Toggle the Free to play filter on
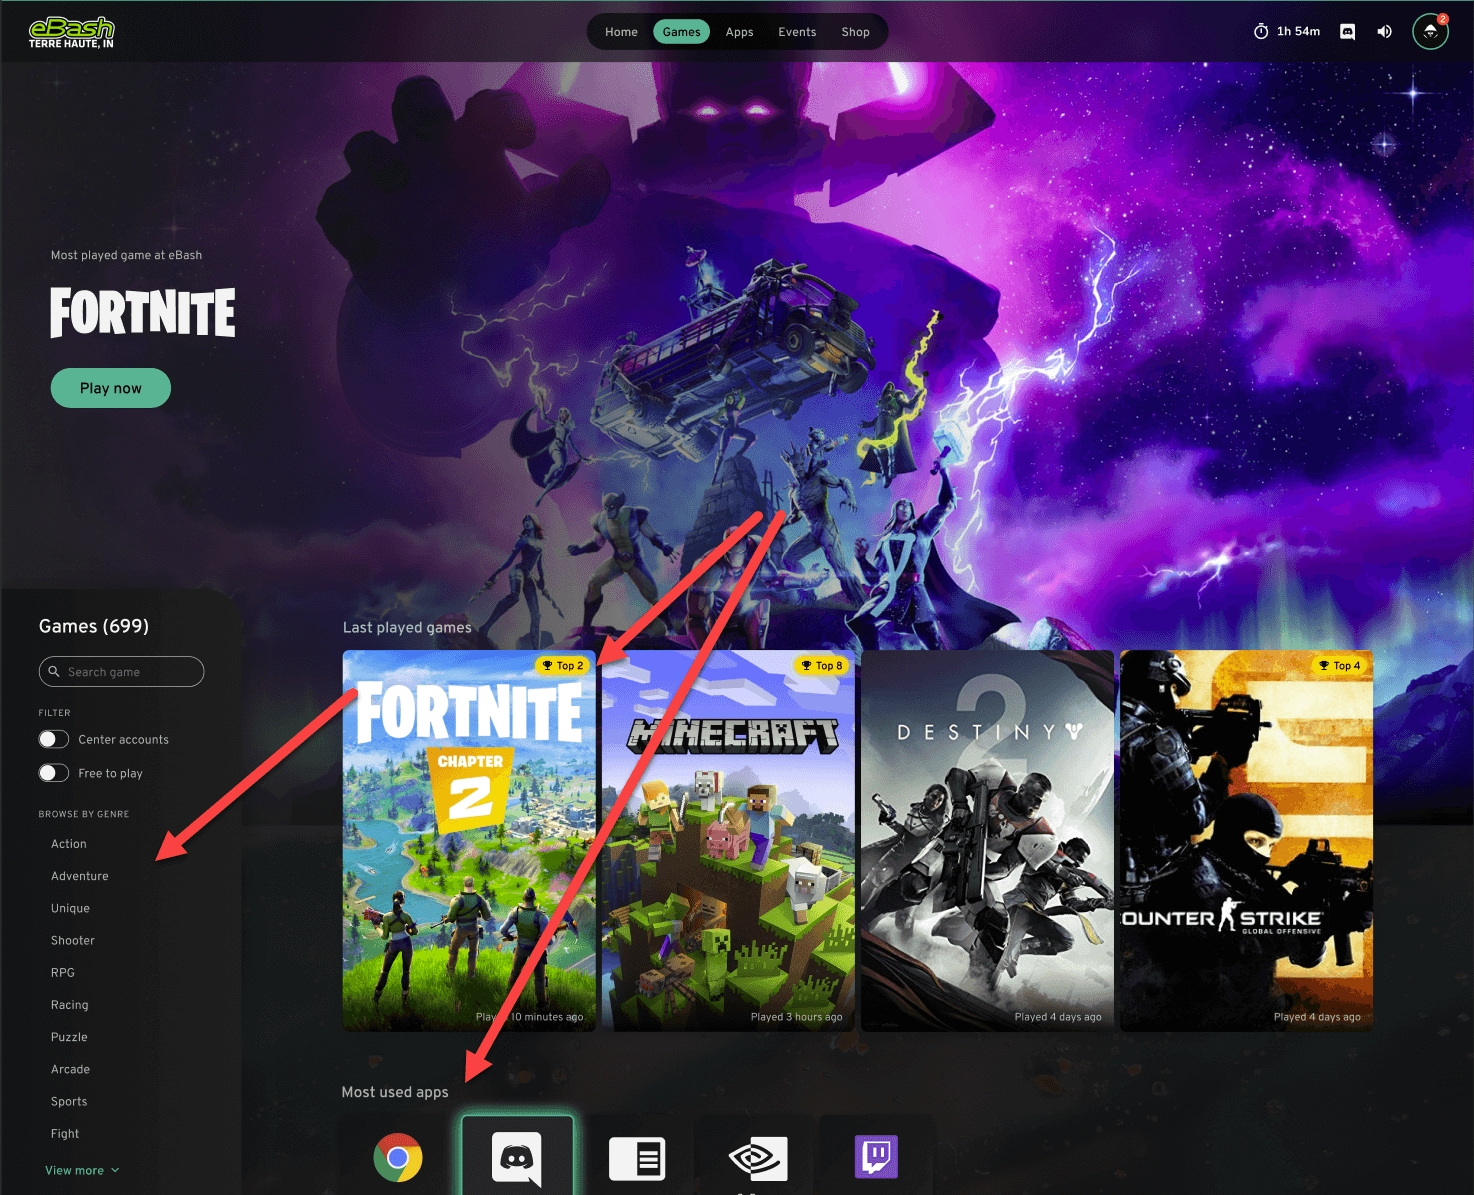This screenshot has height=1195, width=1474. tap(53, 773)
